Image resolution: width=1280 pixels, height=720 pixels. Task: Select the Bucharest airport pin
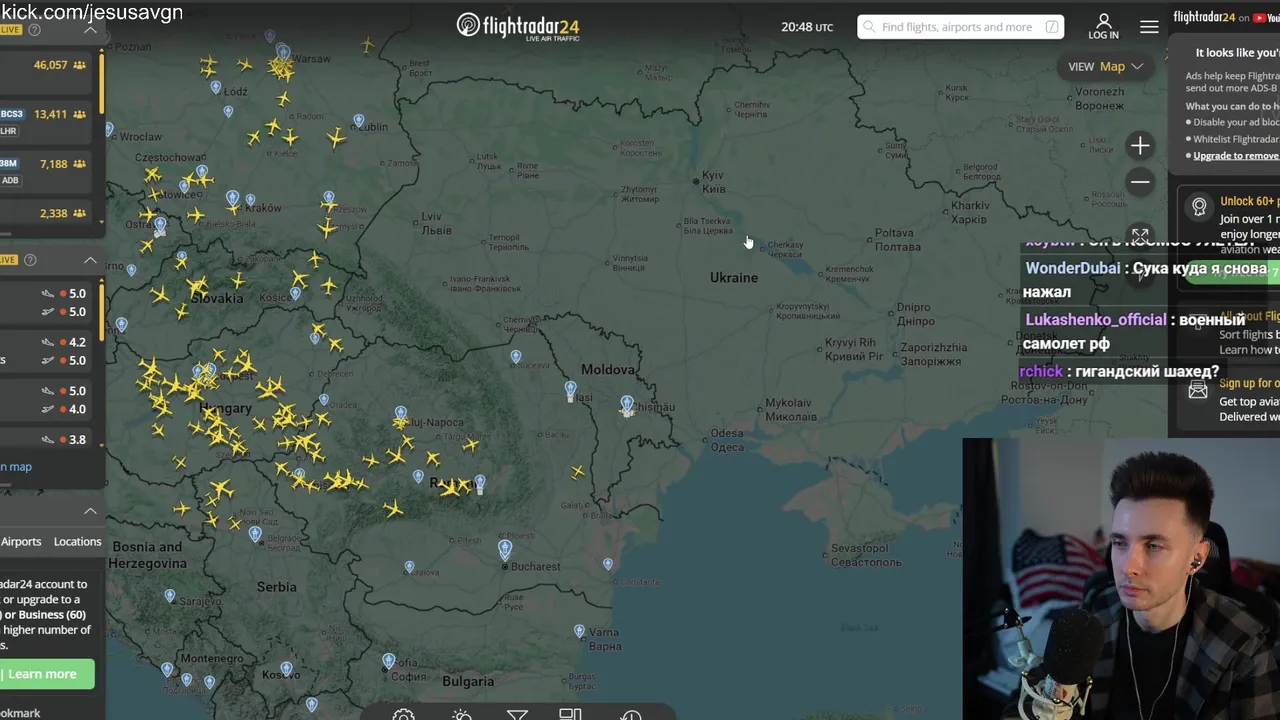tap(505, 548)
